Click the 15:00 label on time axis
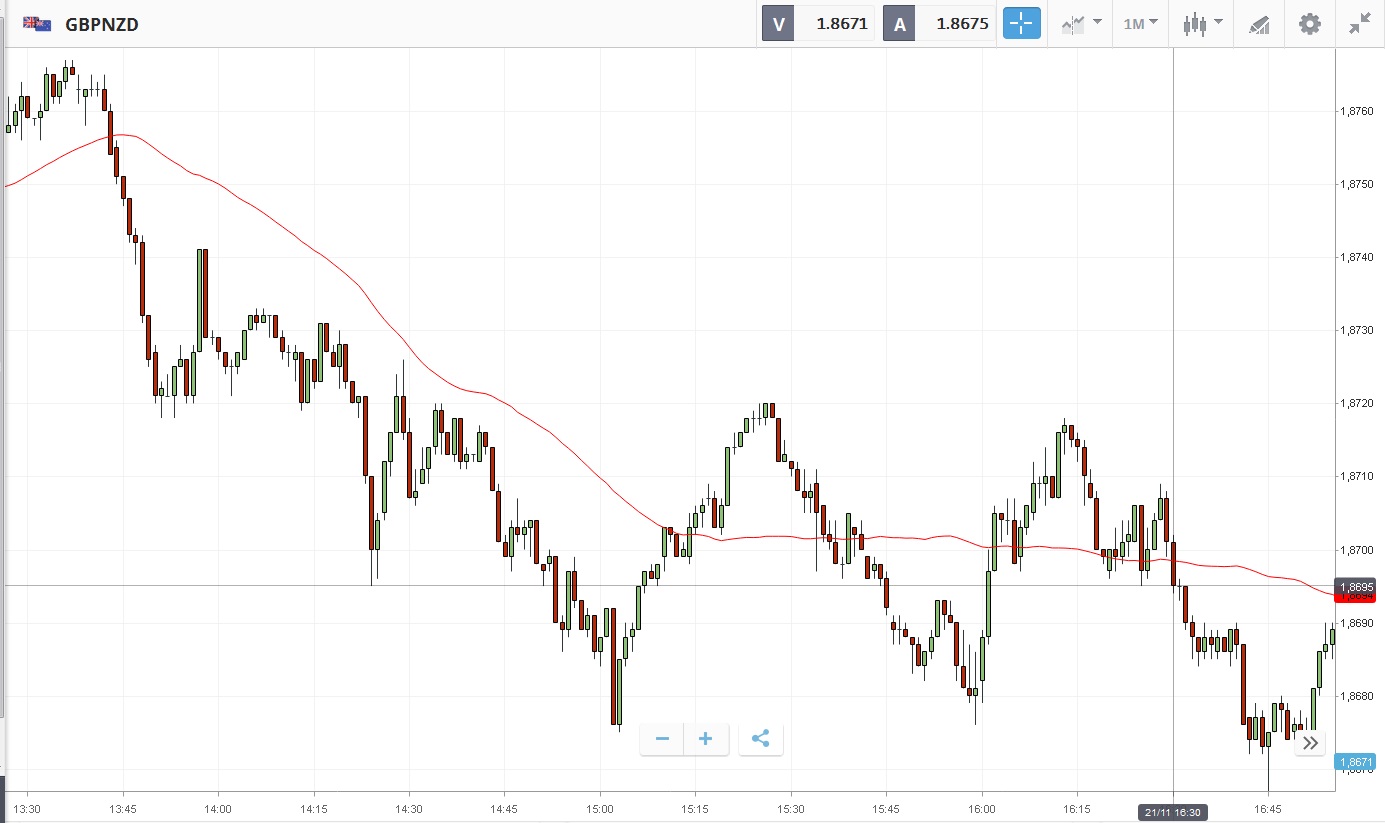This screenshot has width=1385, height=823. [x=599, y=808]
